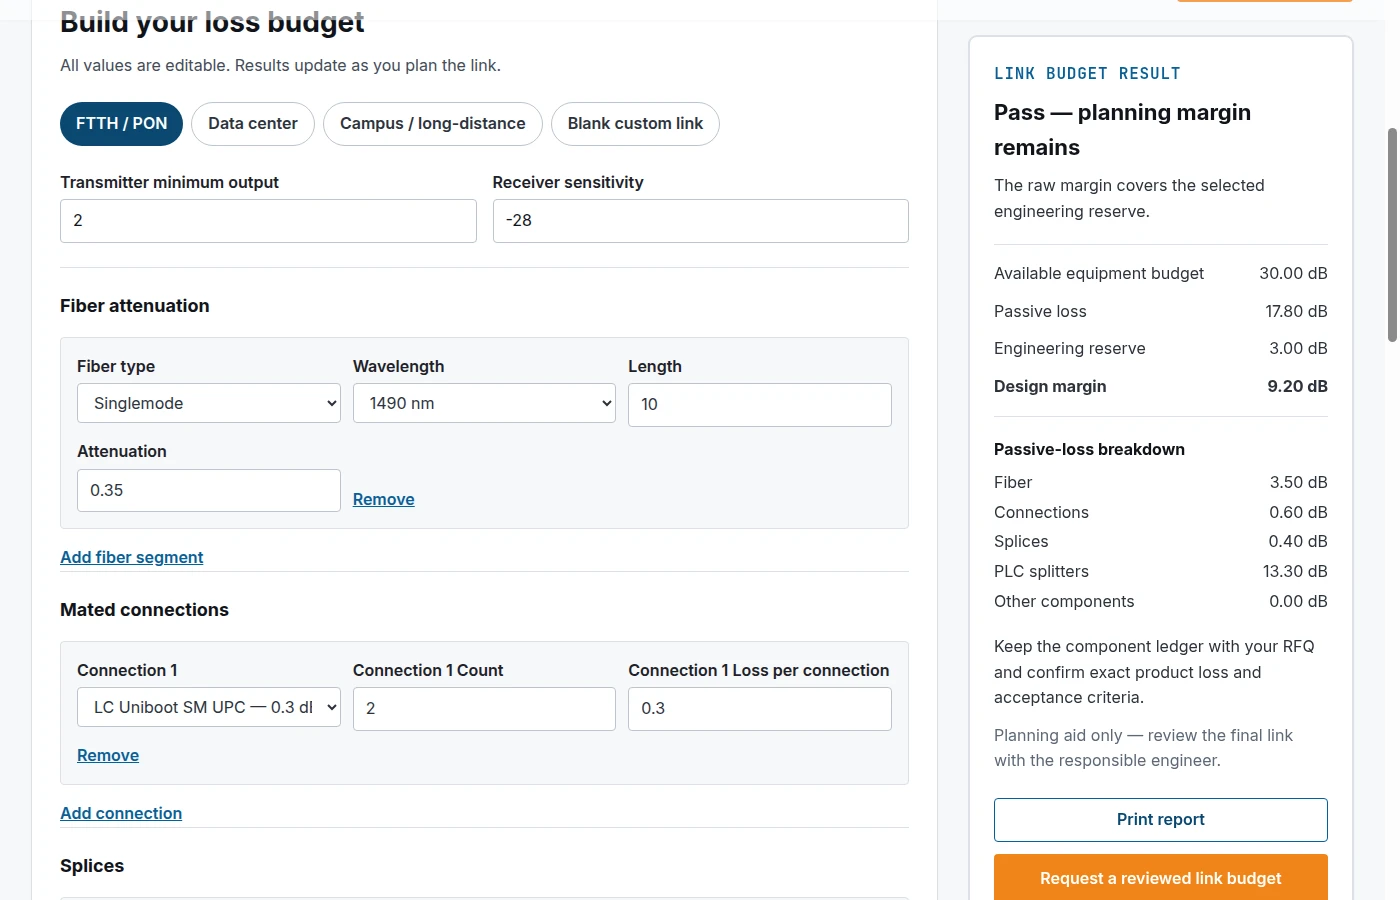
Task: Focus the Transmitter minimum output field
Action: point(268,221)
